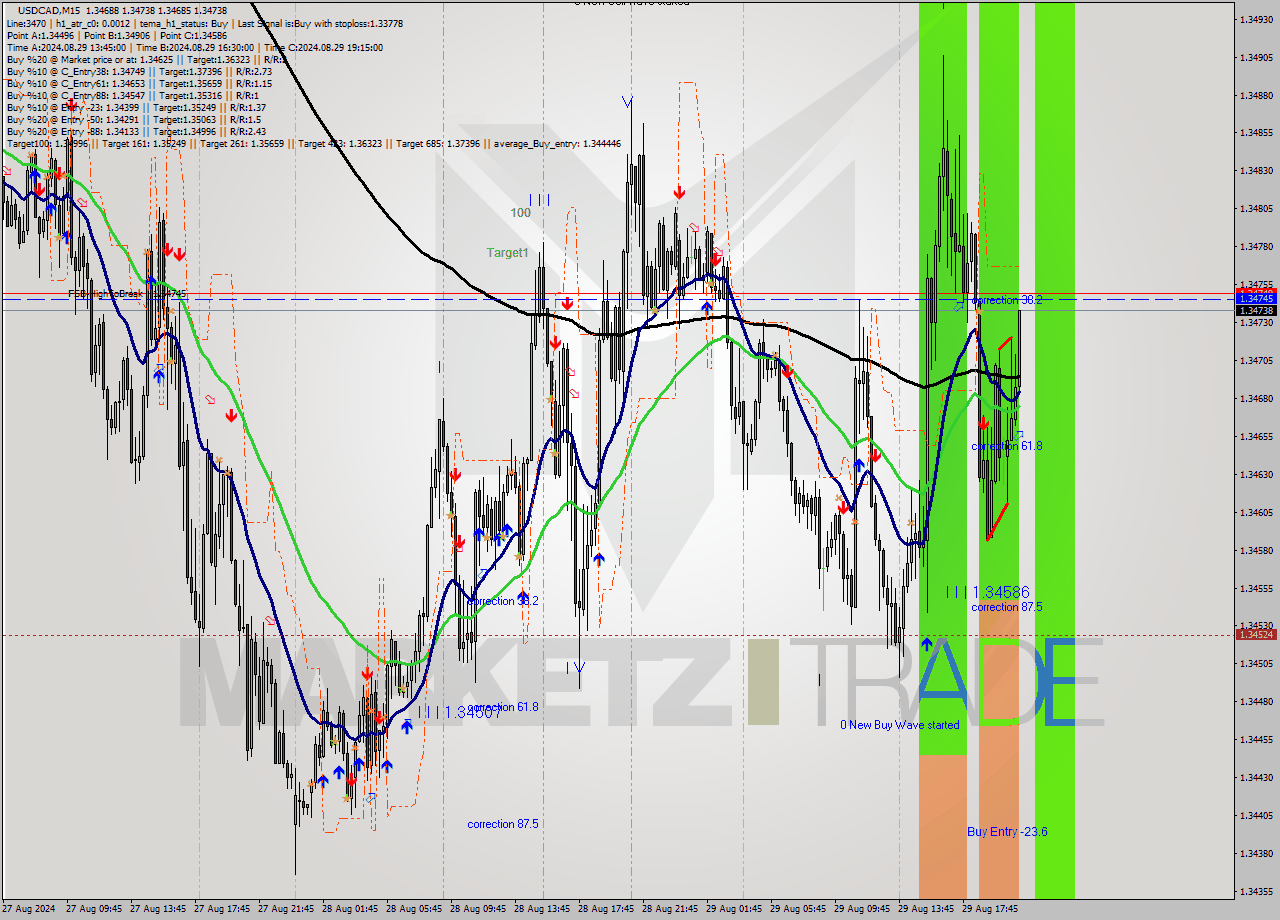Select the blue 1.34745 price tag on the axis
The image size is (1280, 920).
(1255, 299)
